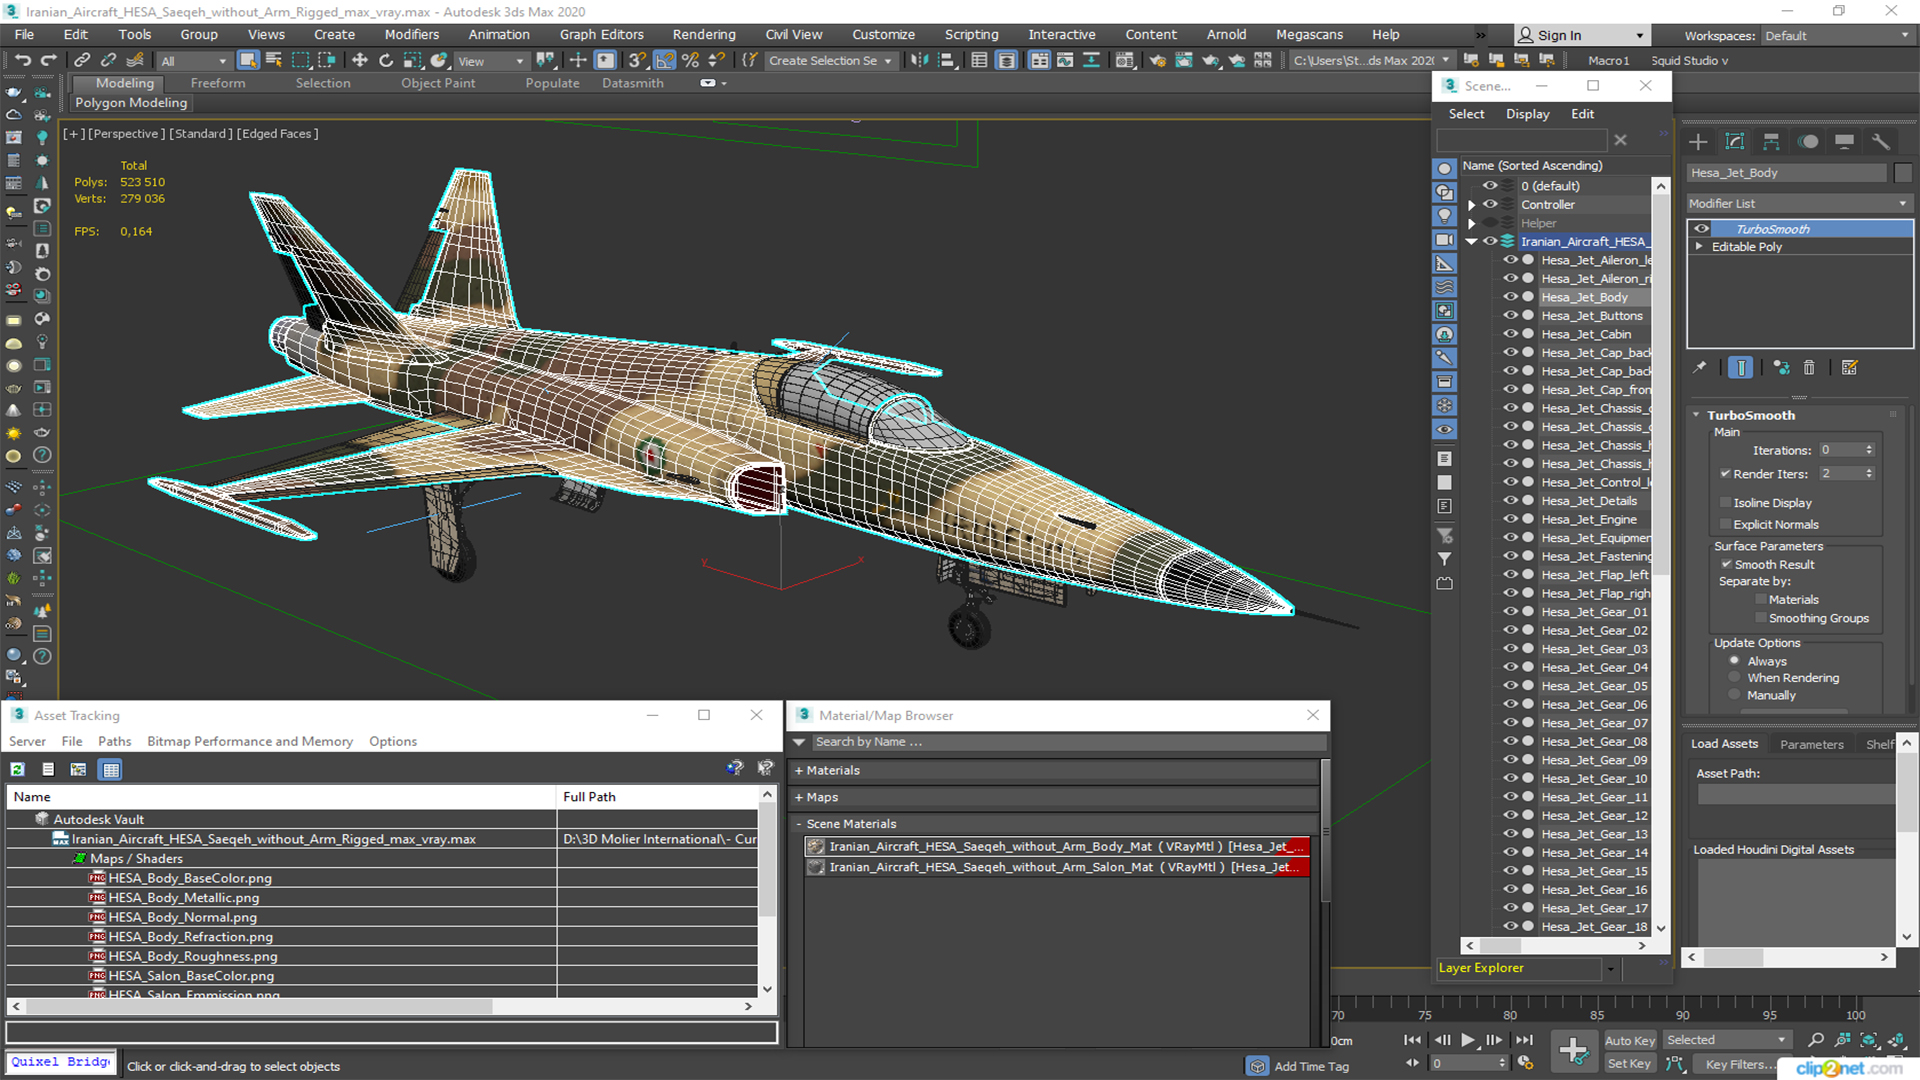Enable the Isoline Display checkbox

point(1725,503)
